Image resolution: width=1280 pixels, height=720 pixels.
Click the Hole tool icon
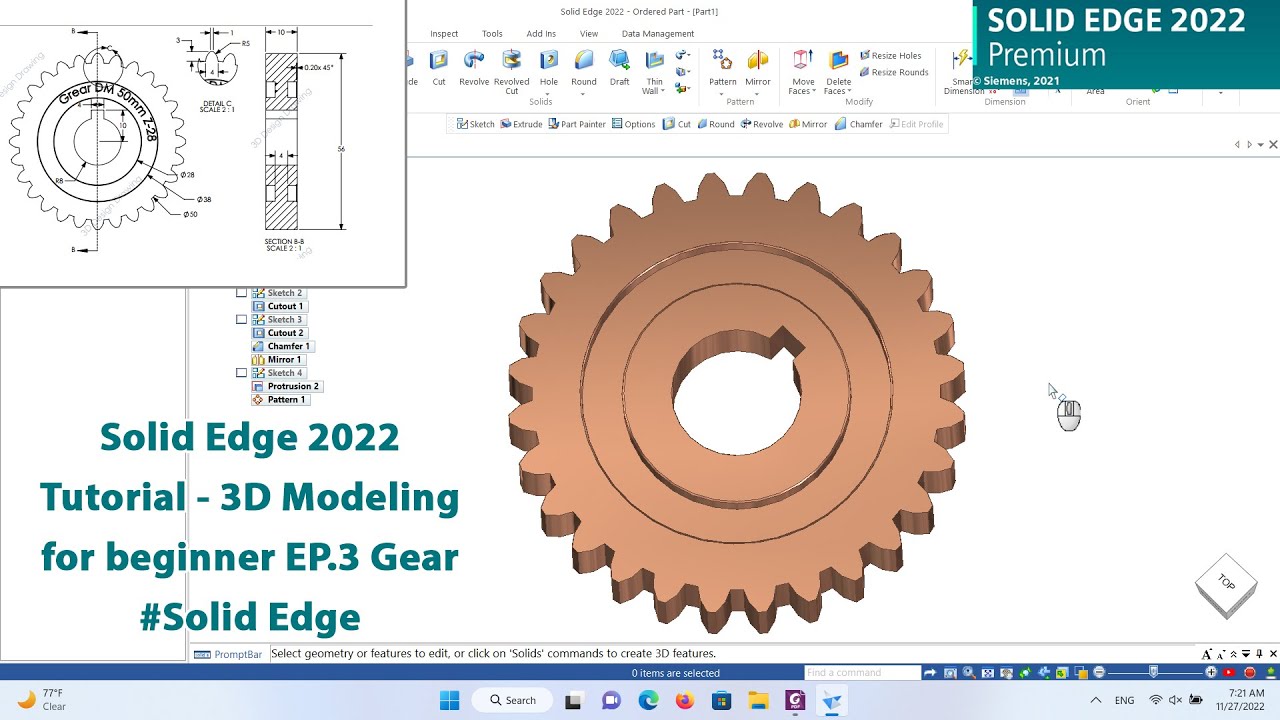point(549,60)
